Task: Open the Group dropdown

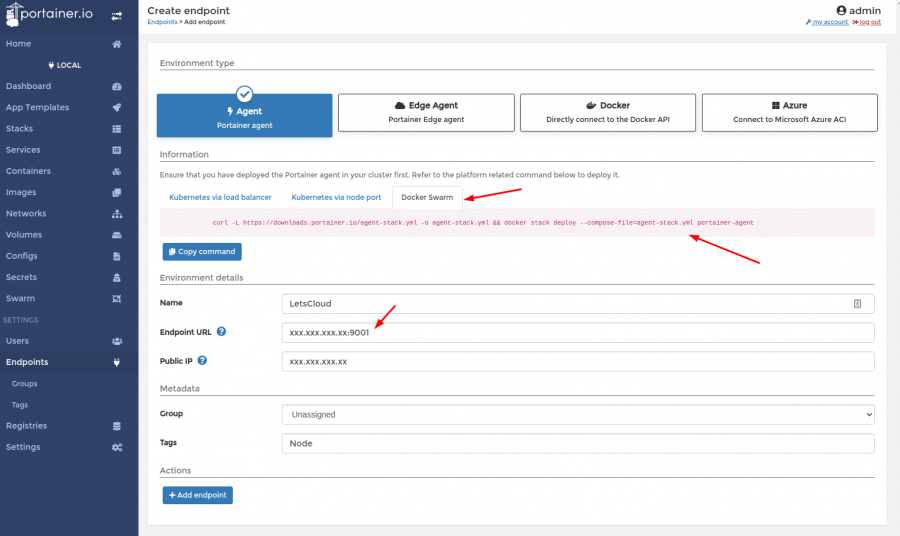Action: tap(577, 414)
